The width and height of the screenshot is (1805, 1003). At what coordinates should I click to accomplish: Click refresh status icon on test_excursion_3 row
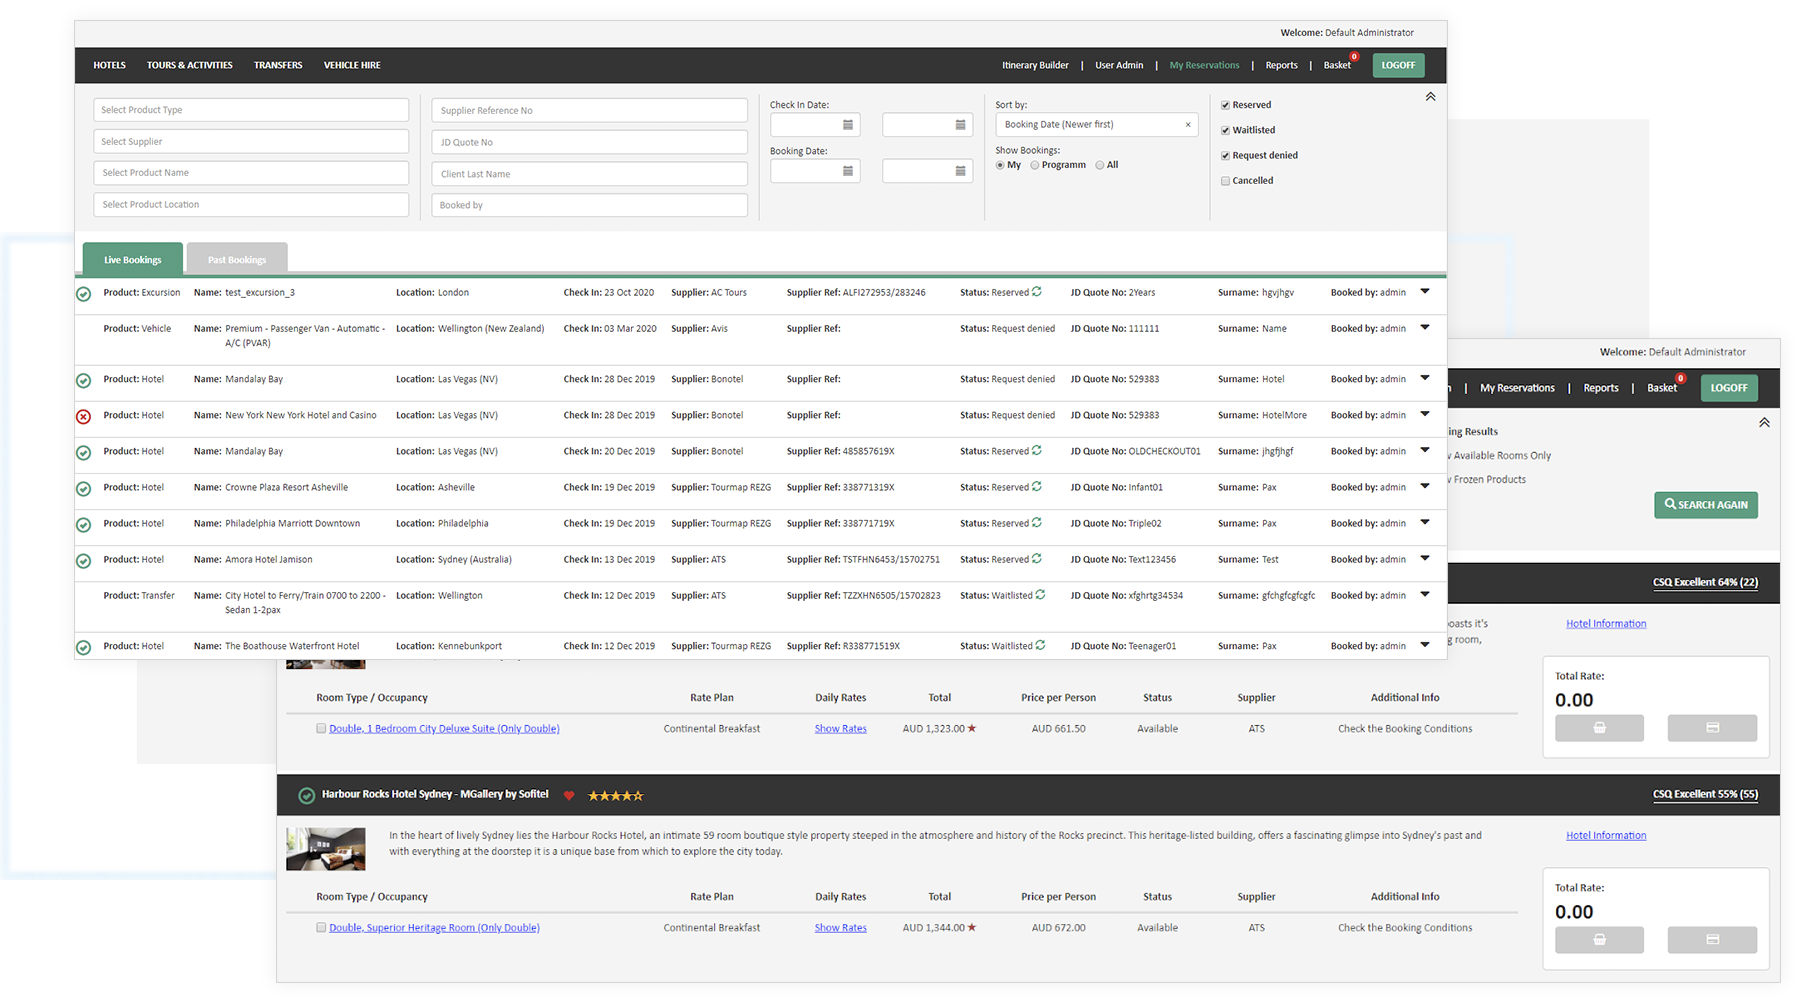[x=1037, y=292]
